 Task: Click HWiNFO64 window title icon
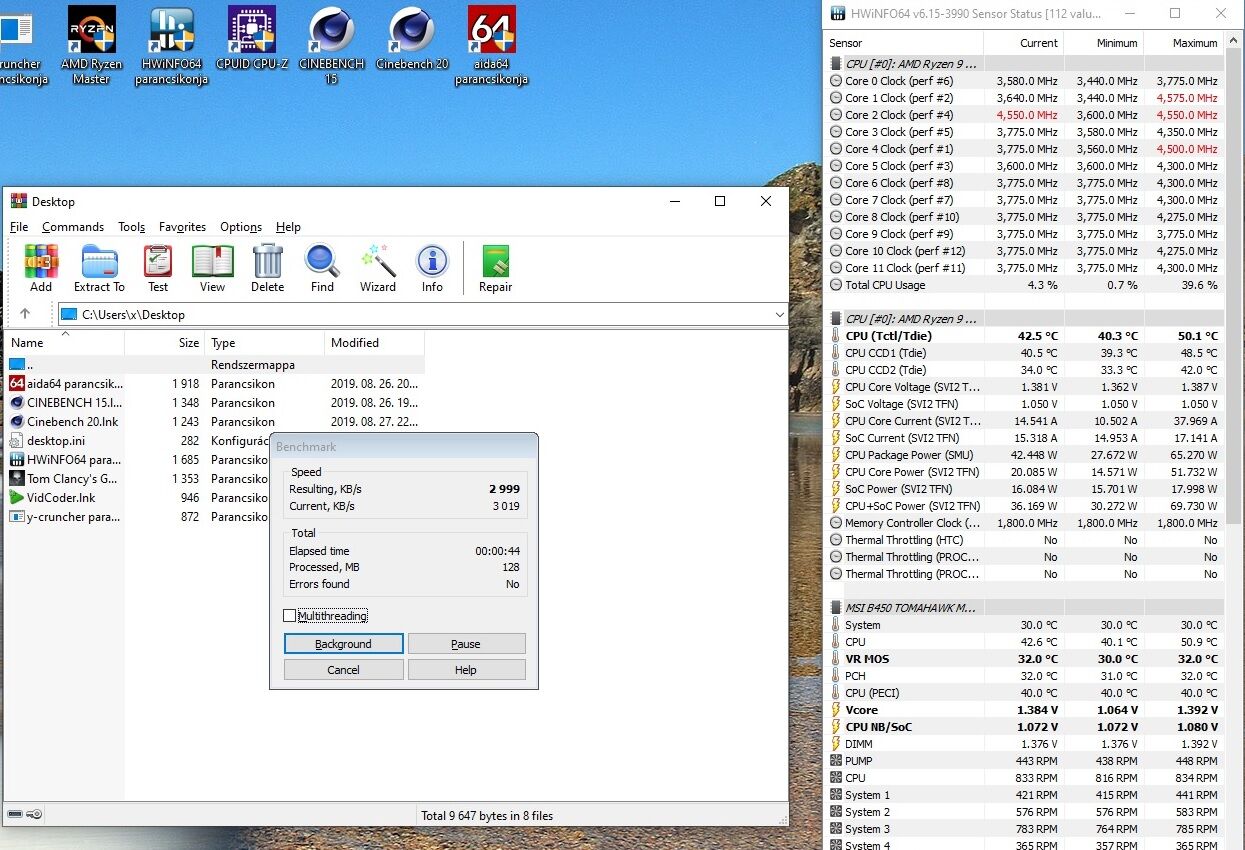click(837, 14)
